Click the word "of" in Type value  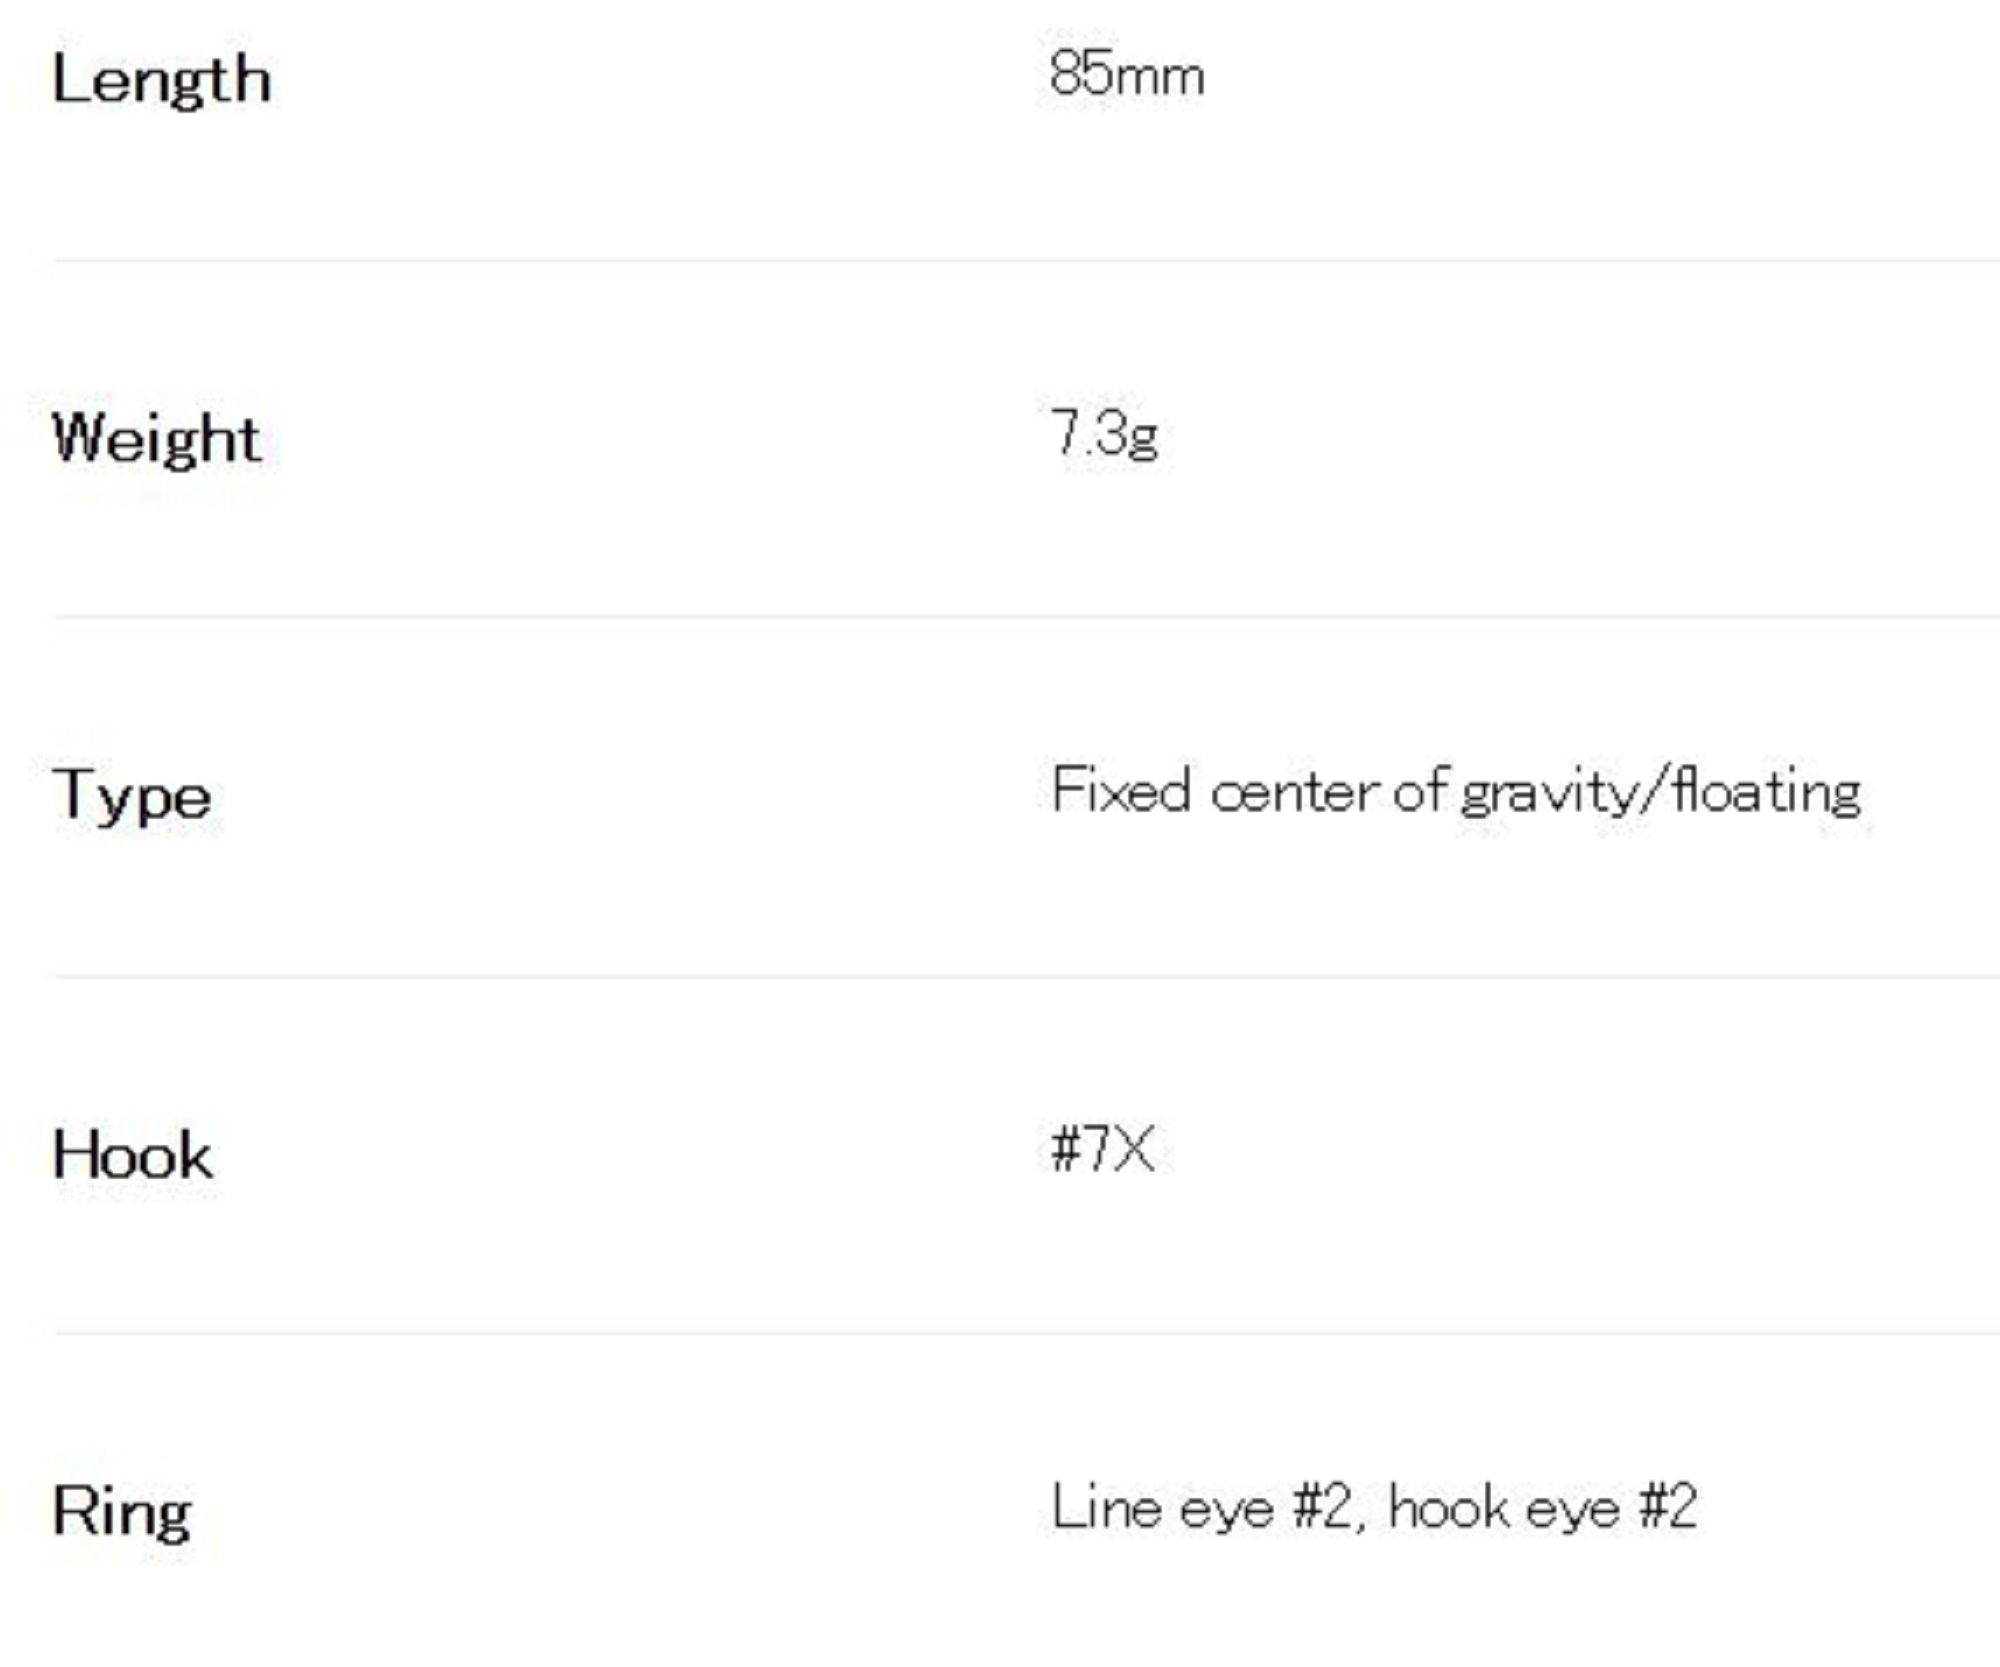click(1421, 791)
